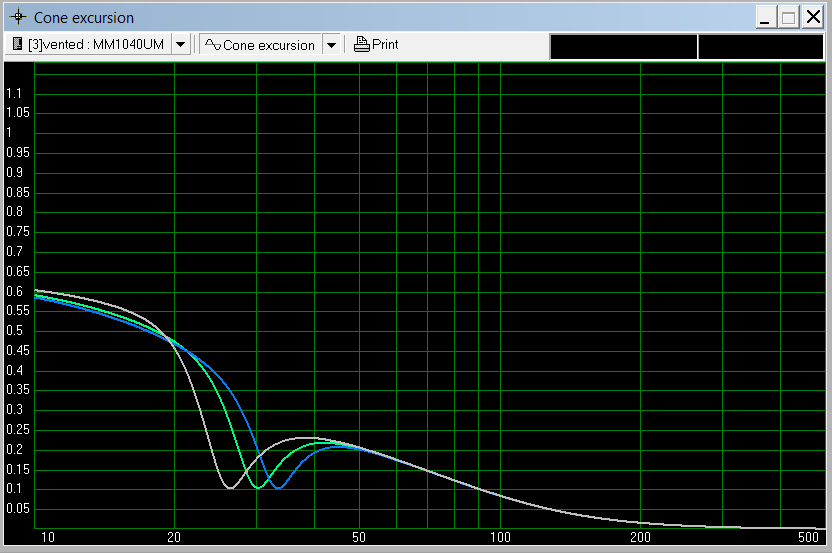Select the [3]vented : MM1040UM project box
The height and width of the screenshot is (553, 832).
tap(88, 45)
